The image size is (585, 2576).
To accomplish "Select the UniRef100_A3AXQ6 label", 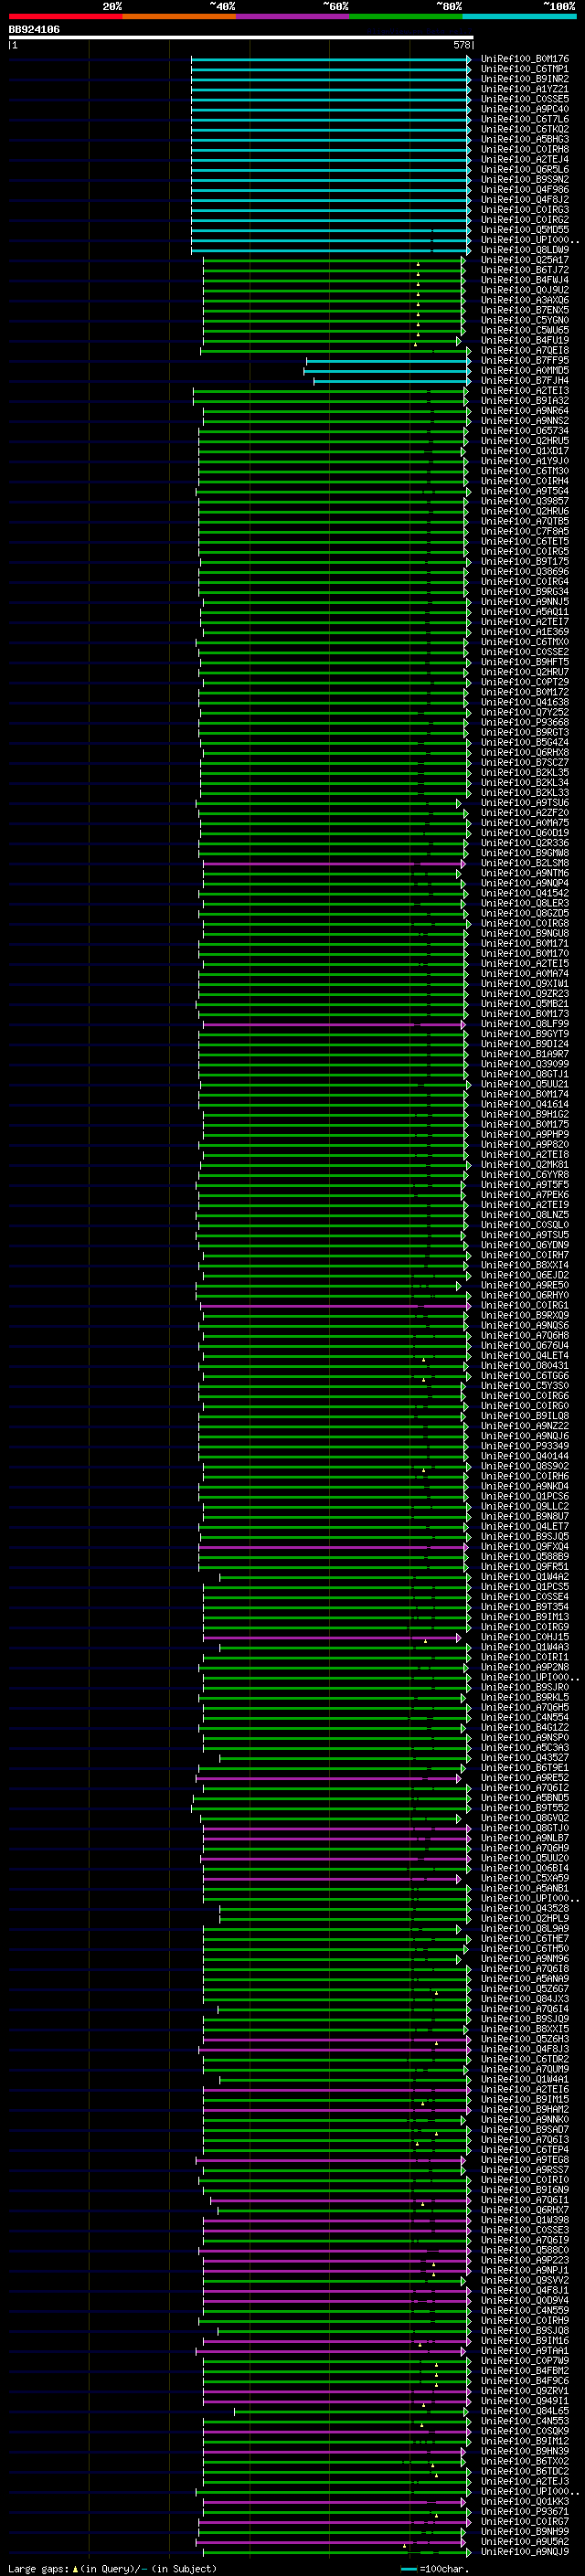I will (524, 300).
